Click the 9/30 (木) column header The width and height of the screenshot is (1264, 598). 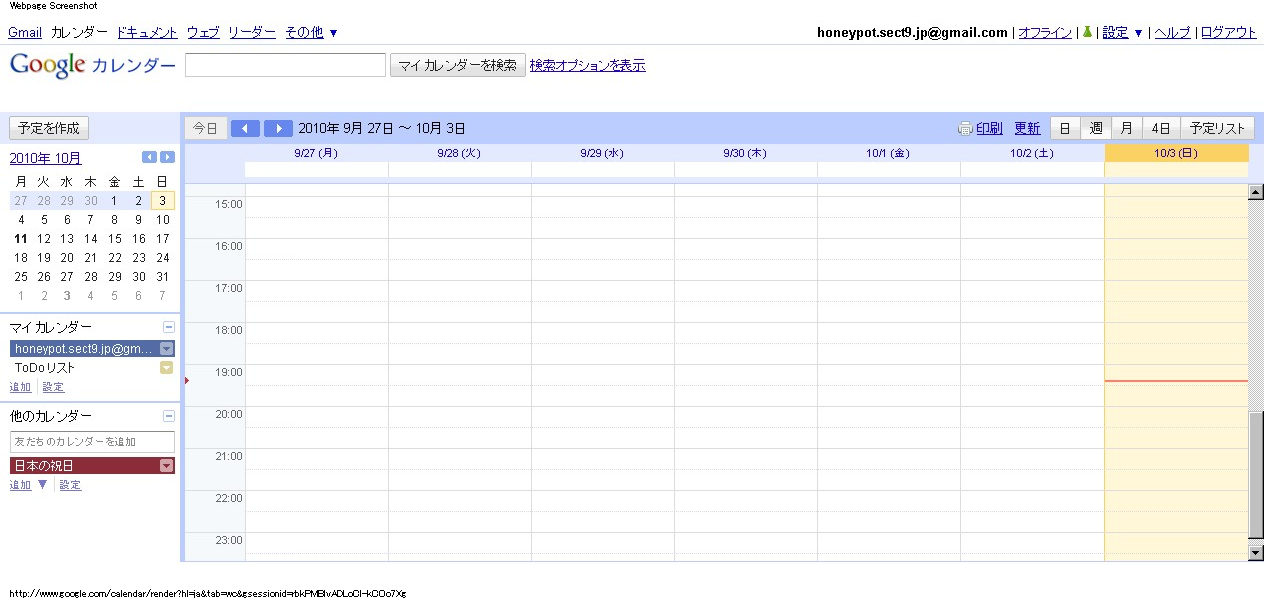pyautogui.click(x=745, y=153)
